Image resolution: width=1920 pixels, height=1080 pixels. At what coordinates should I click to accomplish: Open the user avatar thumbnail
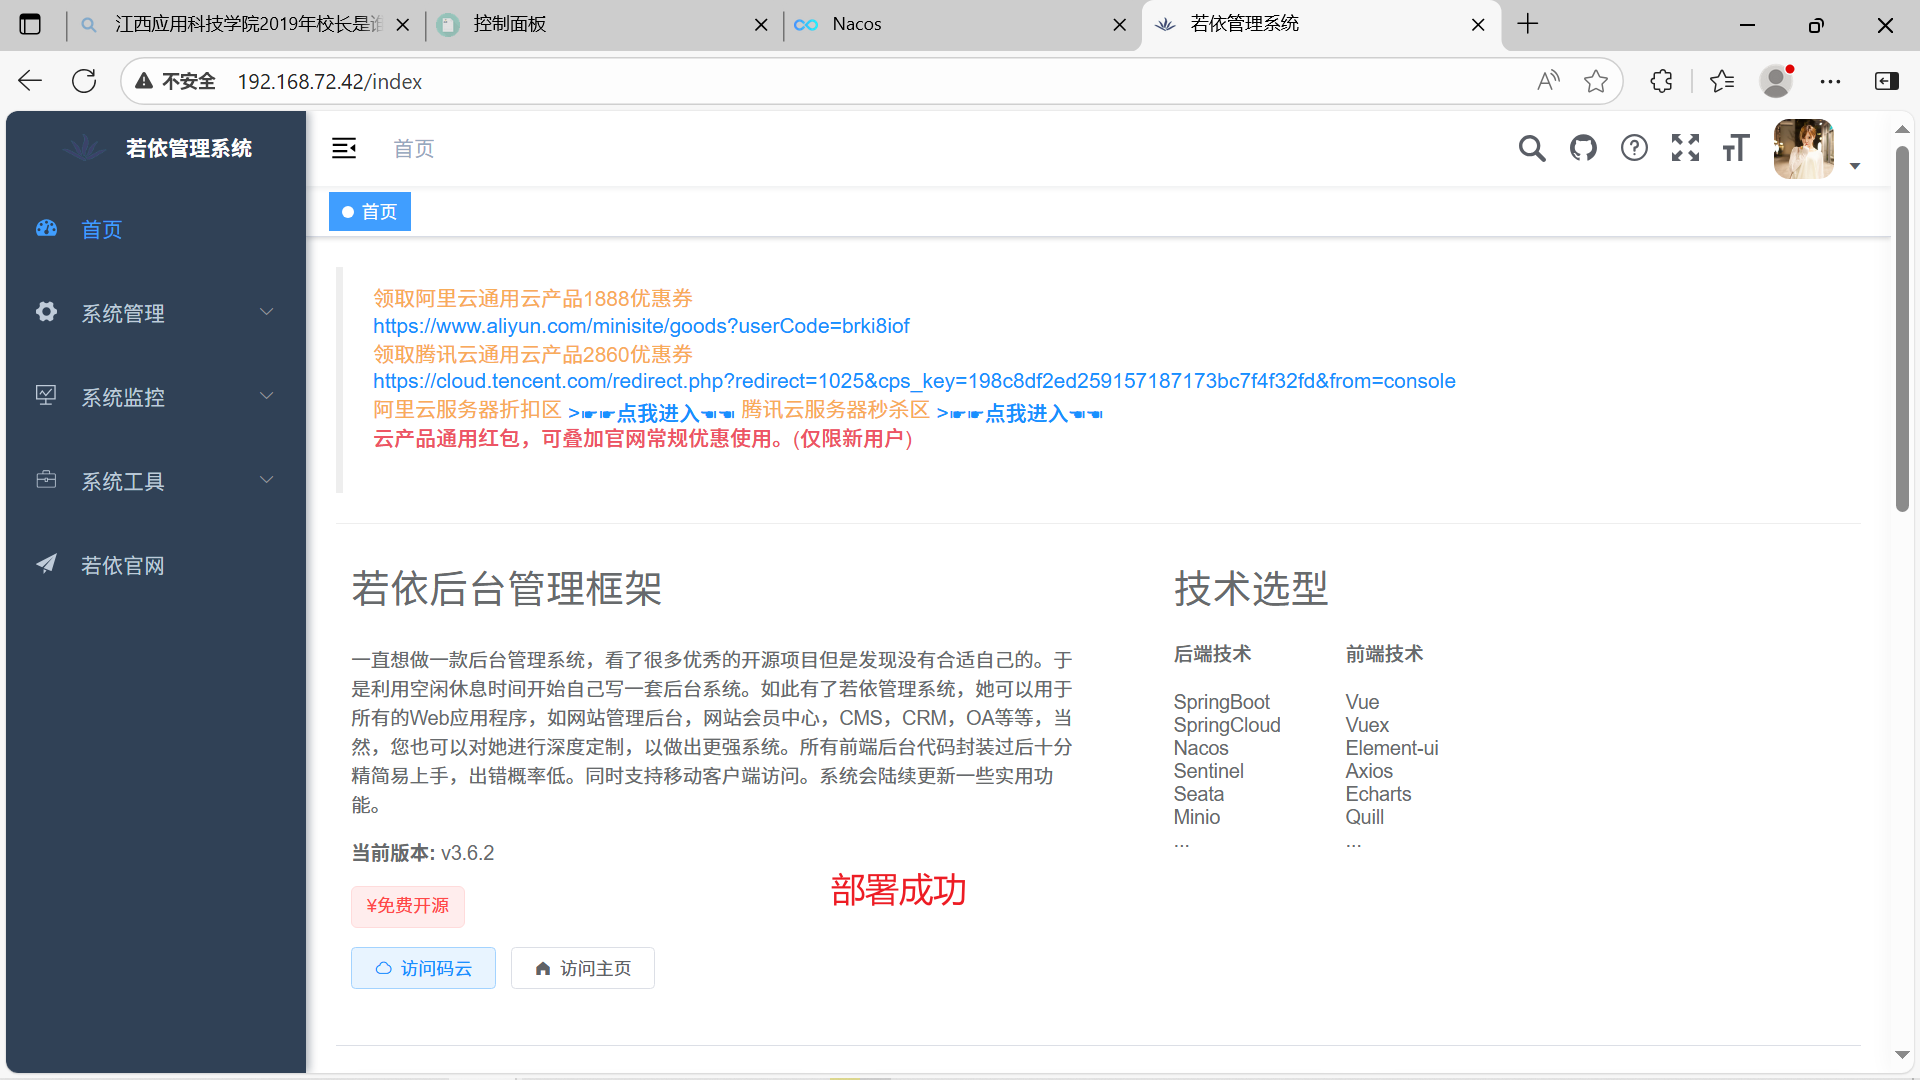pos(1804,149)
